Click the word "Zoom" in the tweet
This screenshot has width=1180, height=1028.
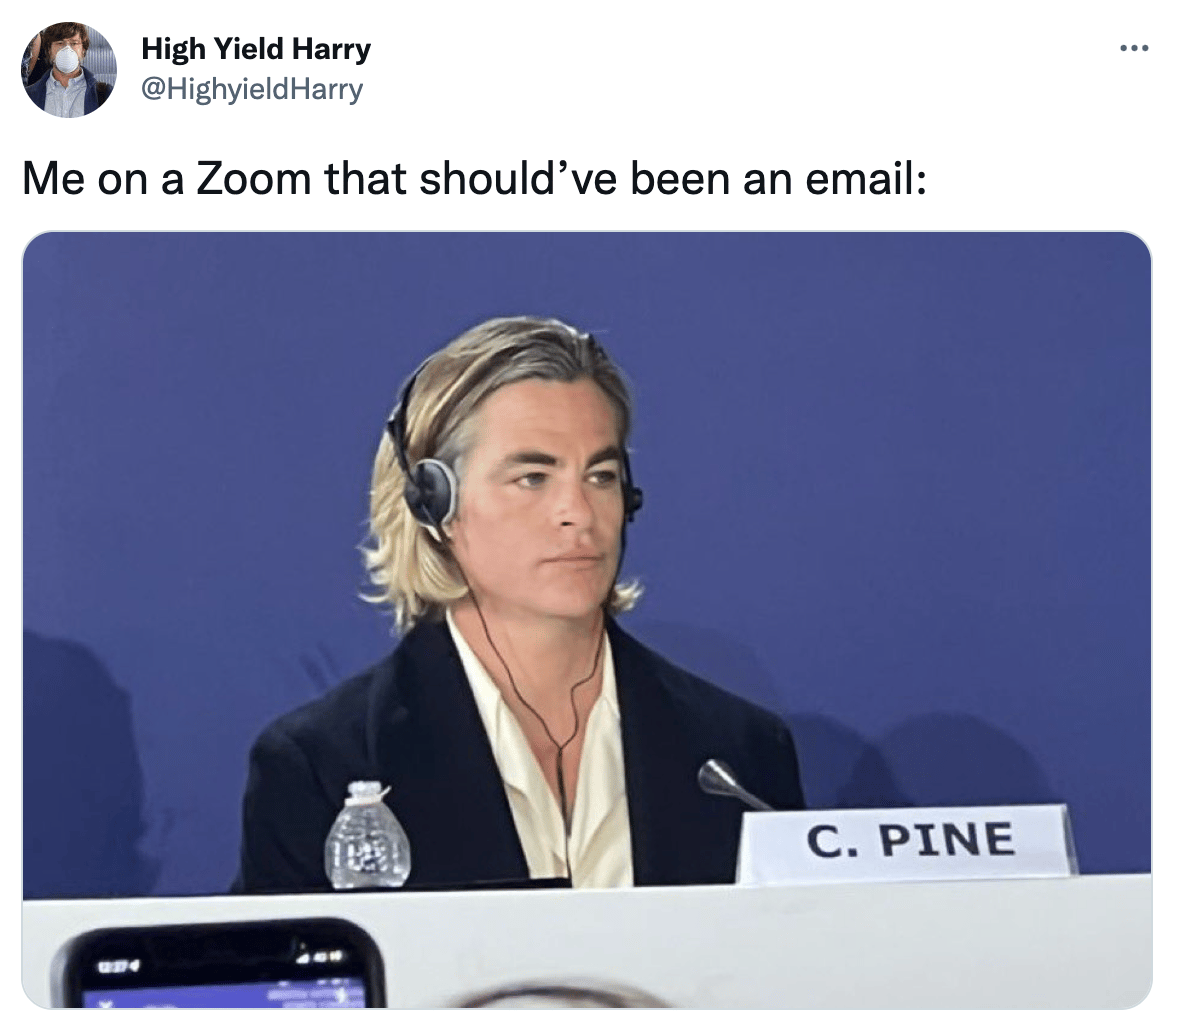(253, 179)
